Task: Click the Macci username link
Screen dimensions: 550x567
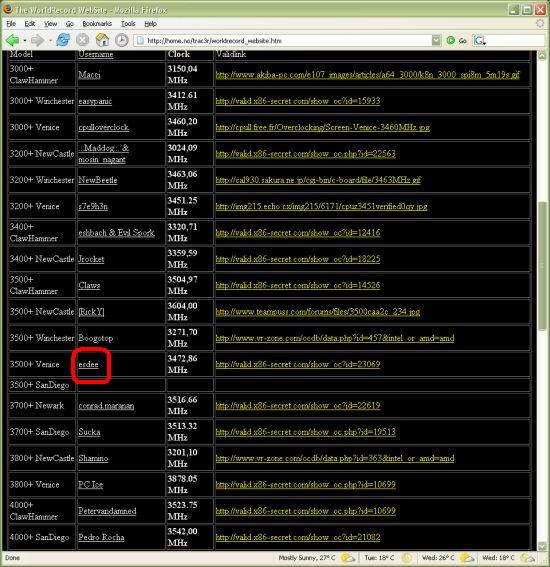Action: pos(89,74)
